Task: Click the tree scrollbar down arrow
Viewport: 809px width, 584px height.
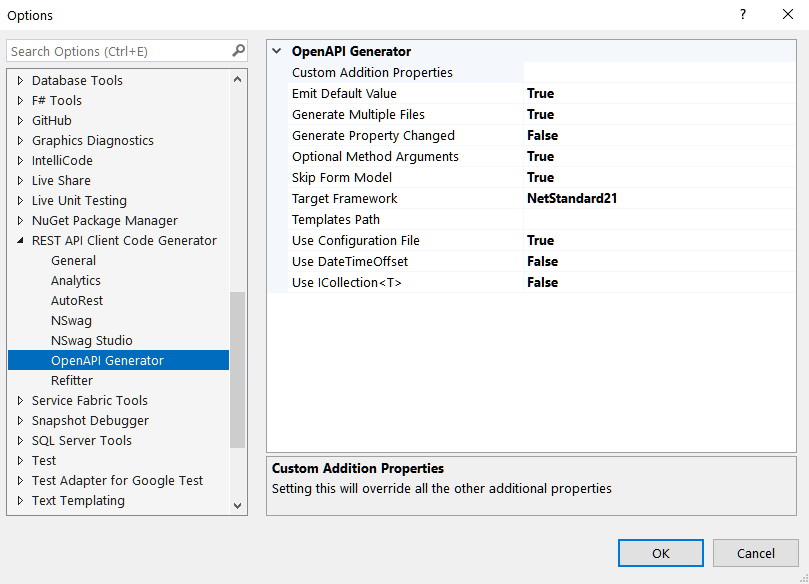Action: 237,506
